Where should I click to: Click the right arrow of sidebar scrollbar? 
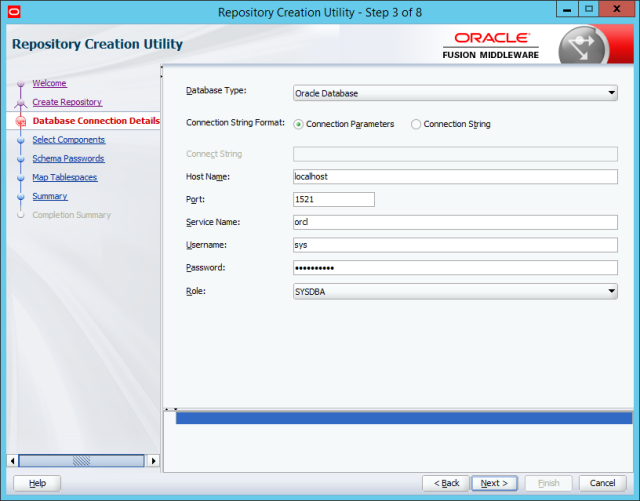pos(153,461)
